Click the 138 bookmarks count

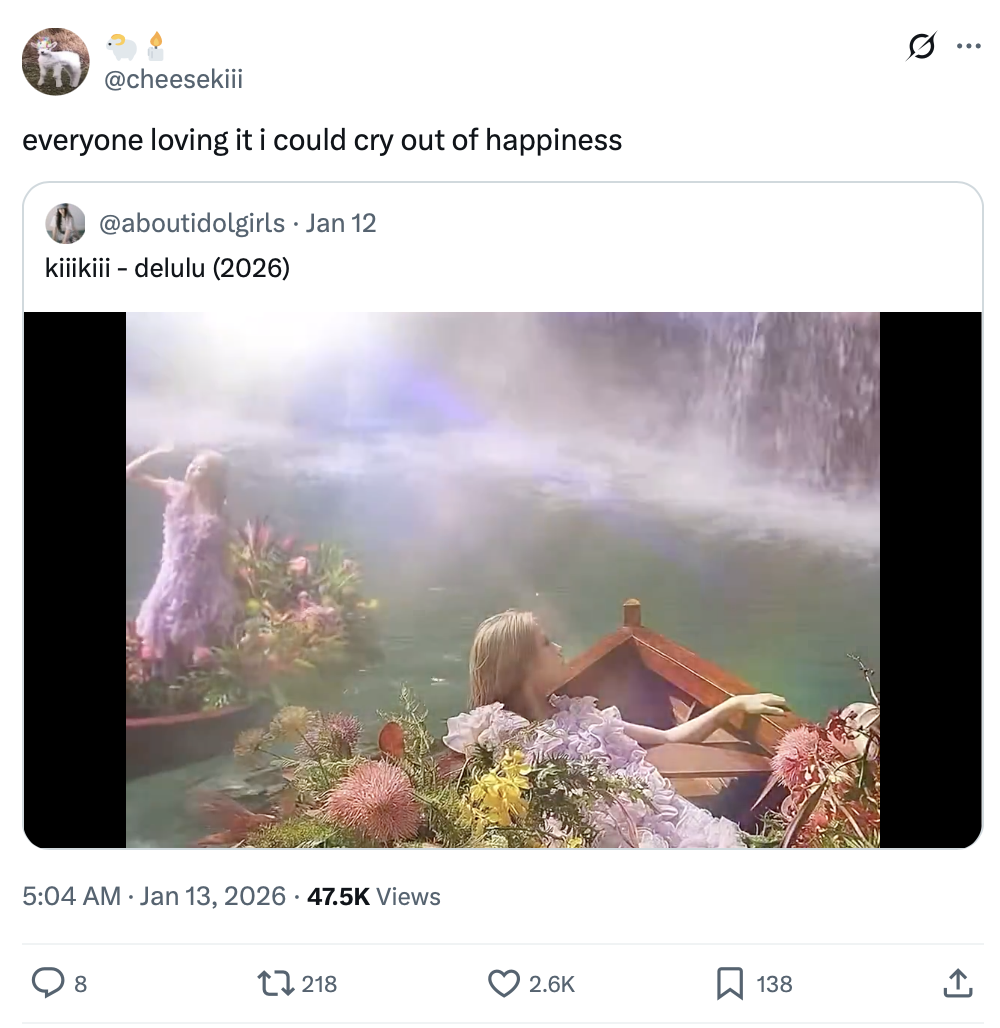[x=774, y=984]
